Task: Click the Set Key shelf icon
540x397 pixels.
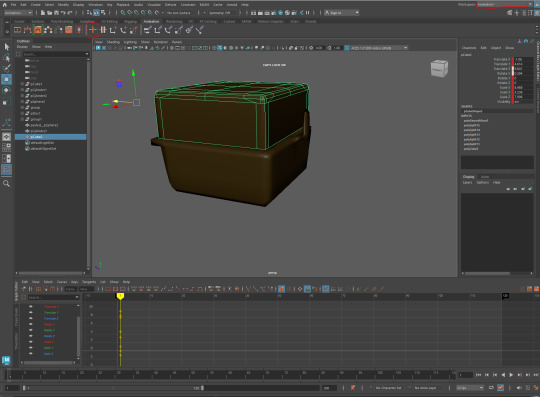Action: (93, 30)
